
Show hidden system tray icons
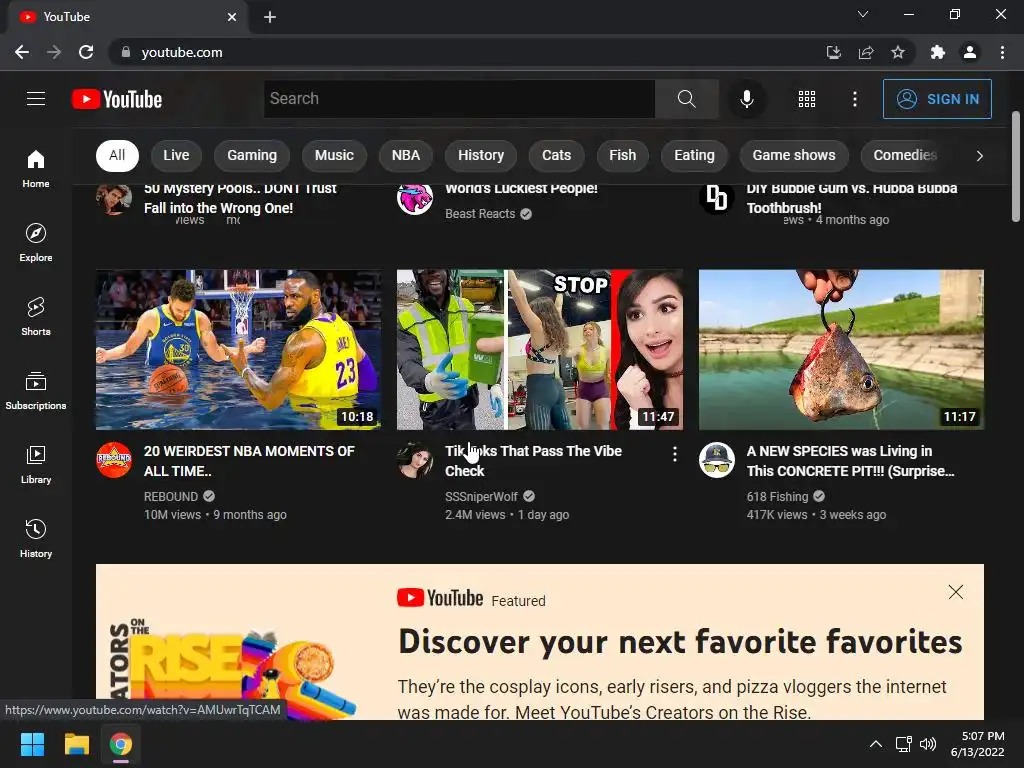coord(876,744)
